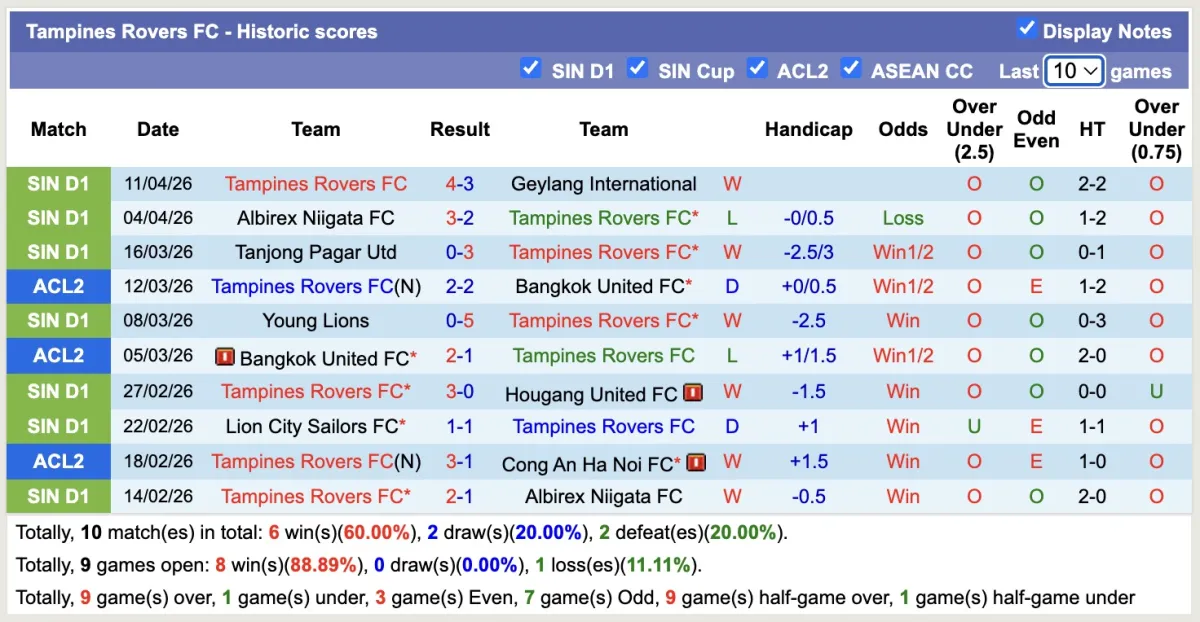Open the Young Lions team page

click(x=316, y=321)
